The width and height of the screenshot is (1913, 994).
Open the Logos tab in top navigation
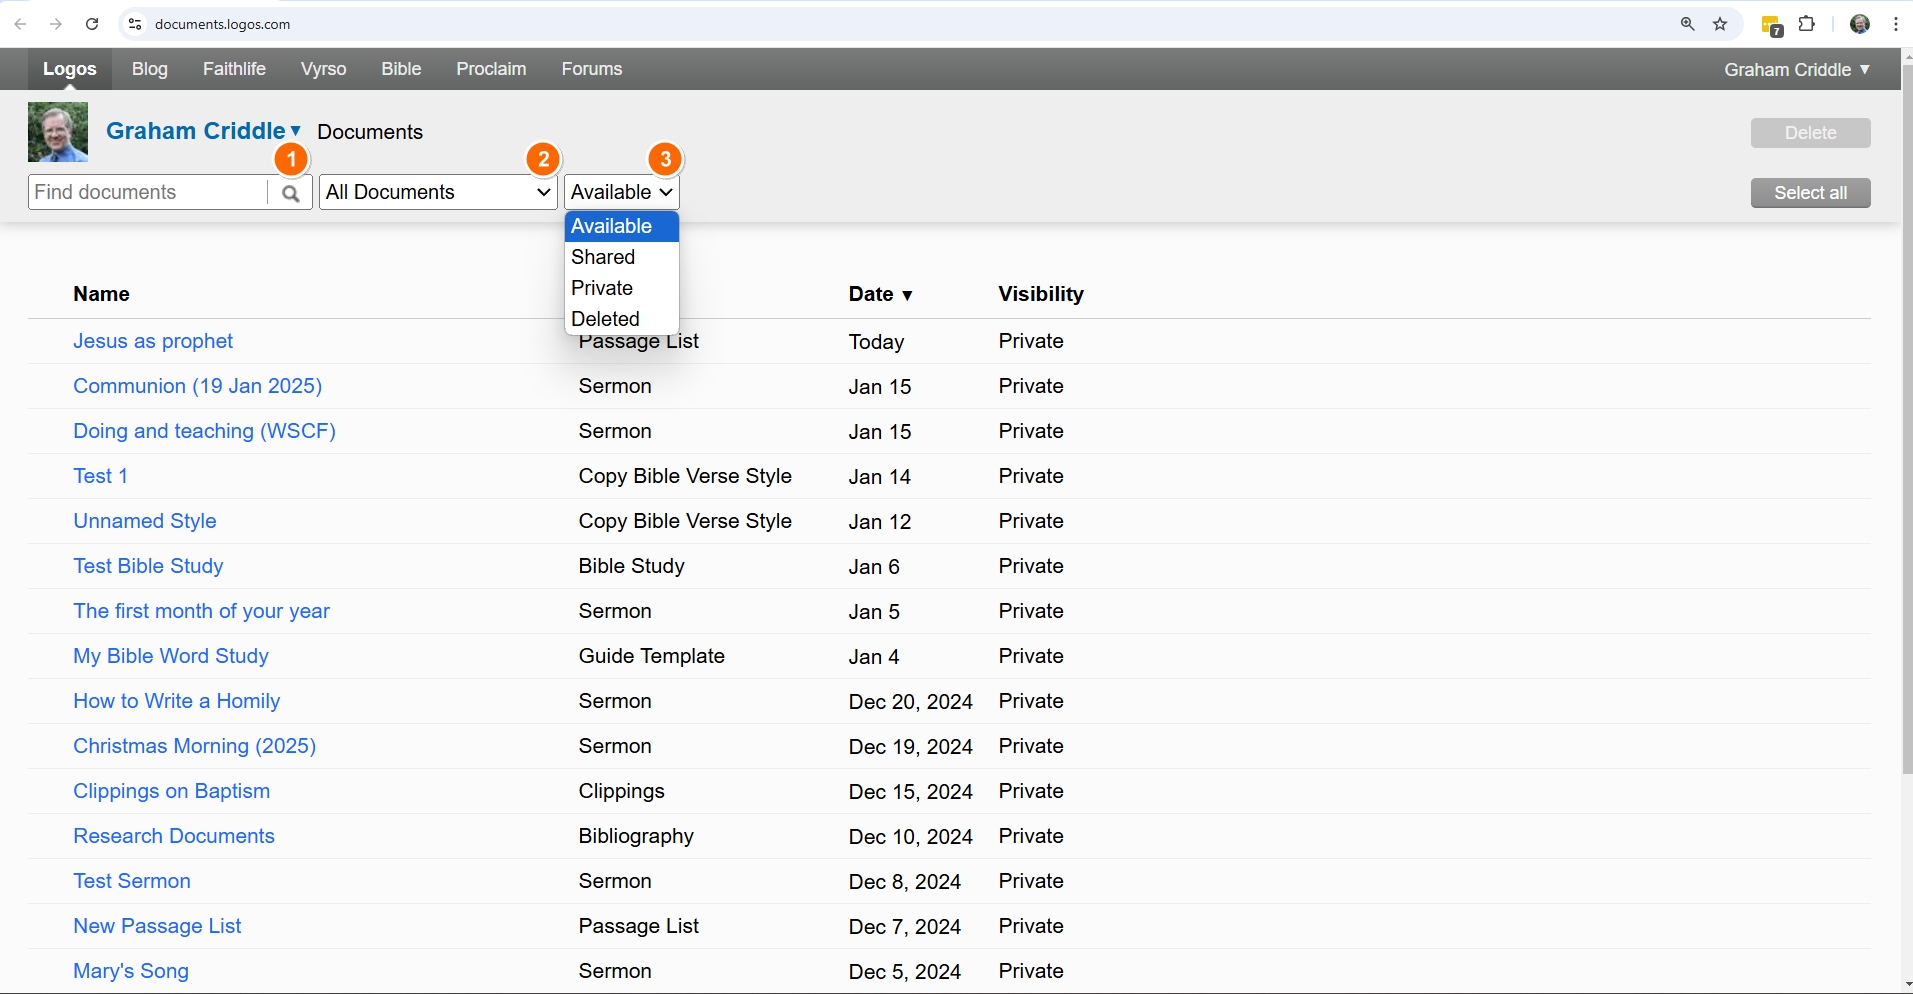[x=70, y=69]
